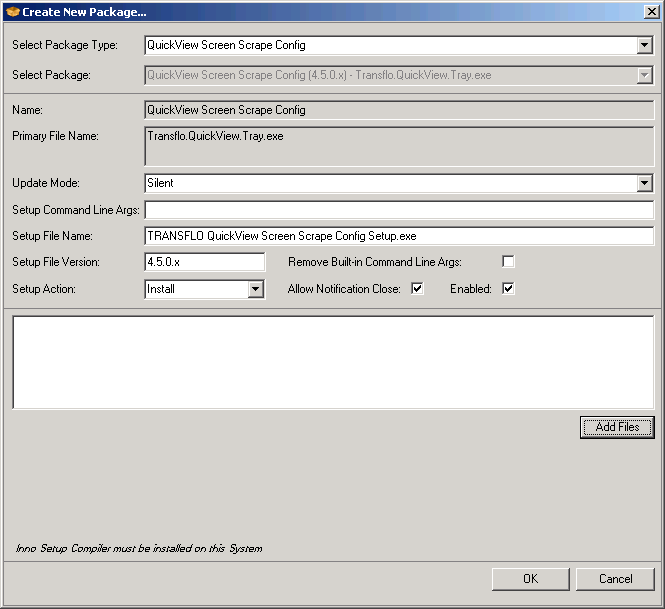Click the Allow Notification Close label
665x609 pixels.
pyautogui.click(x=344, y=289)
